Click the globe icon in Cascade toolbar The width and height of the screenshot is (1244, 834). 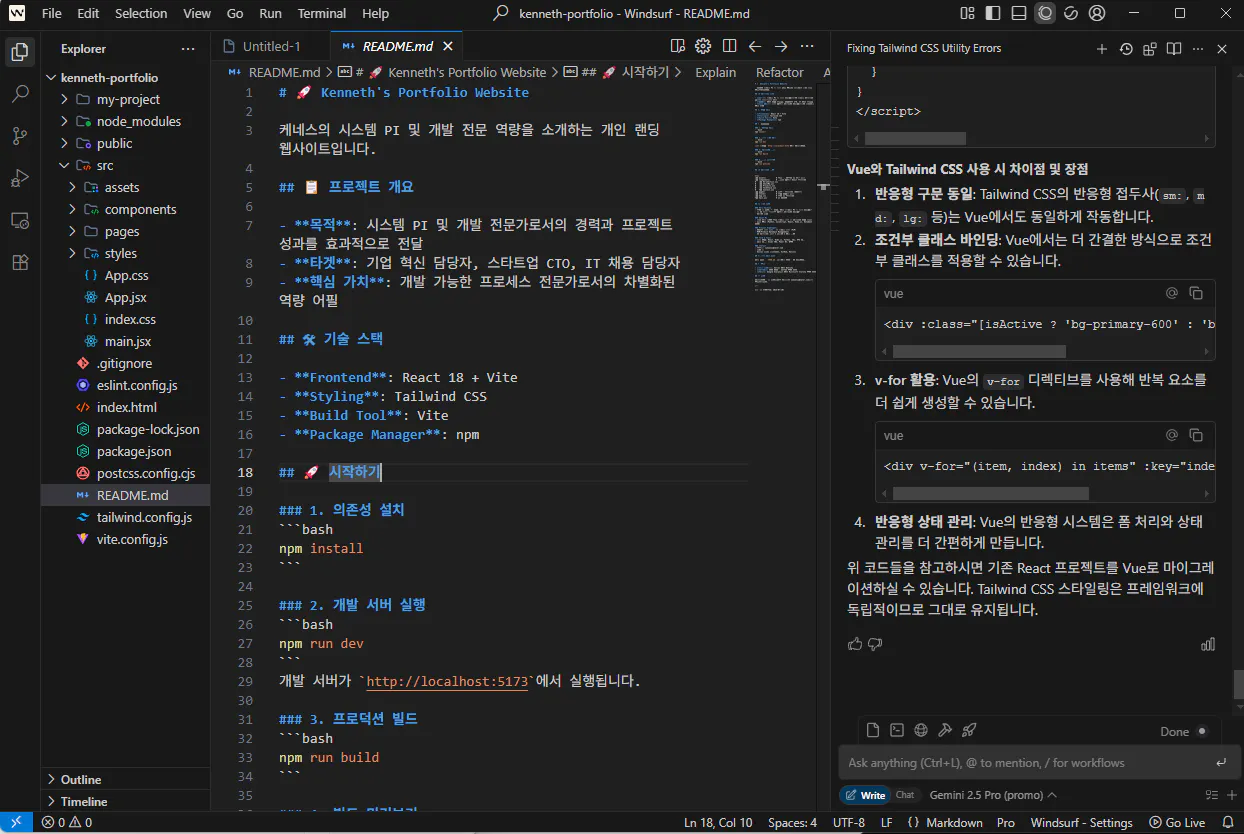tap(921, 730)
